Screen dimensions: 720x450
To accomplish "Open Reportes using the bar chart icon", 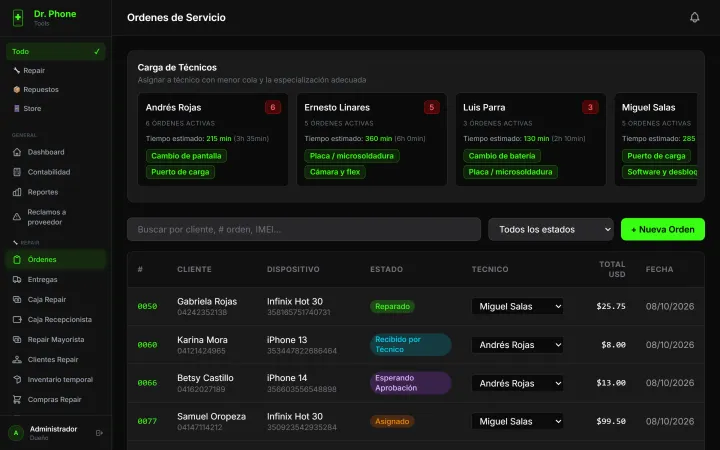I will (17, 192).
